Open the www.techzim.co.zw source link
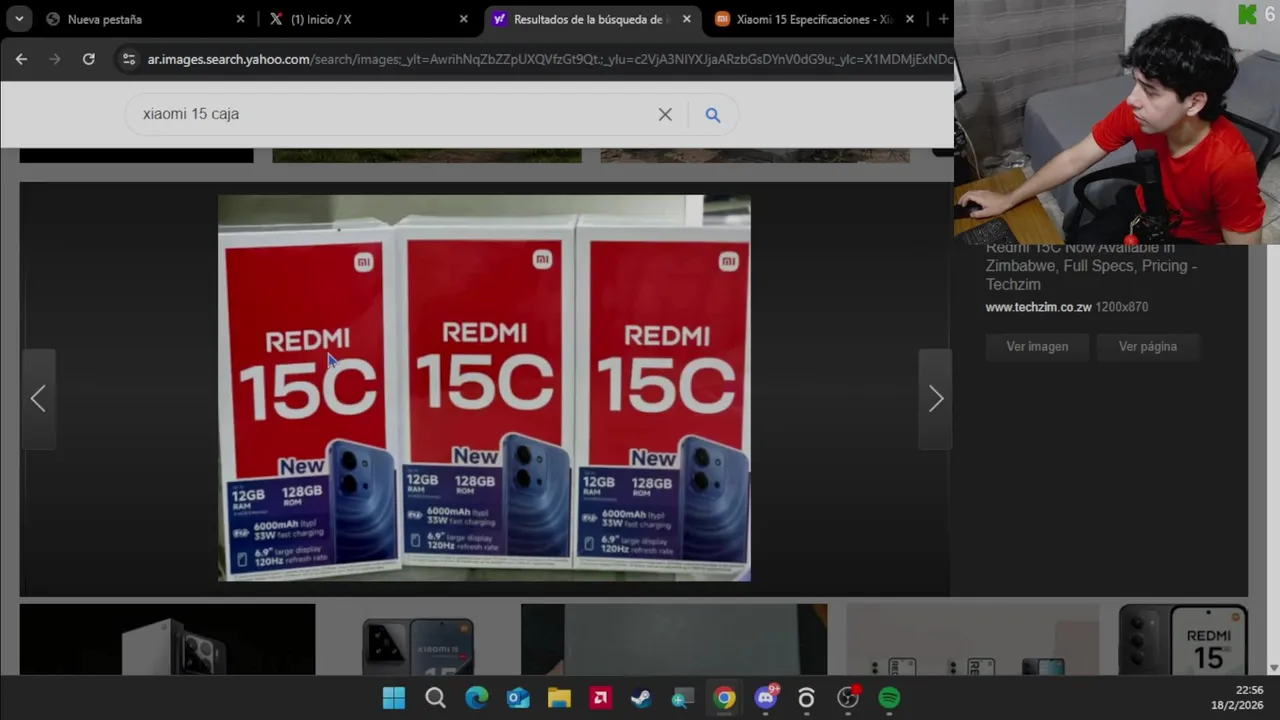This screenshot has width=1280, height=720. 1038,307
